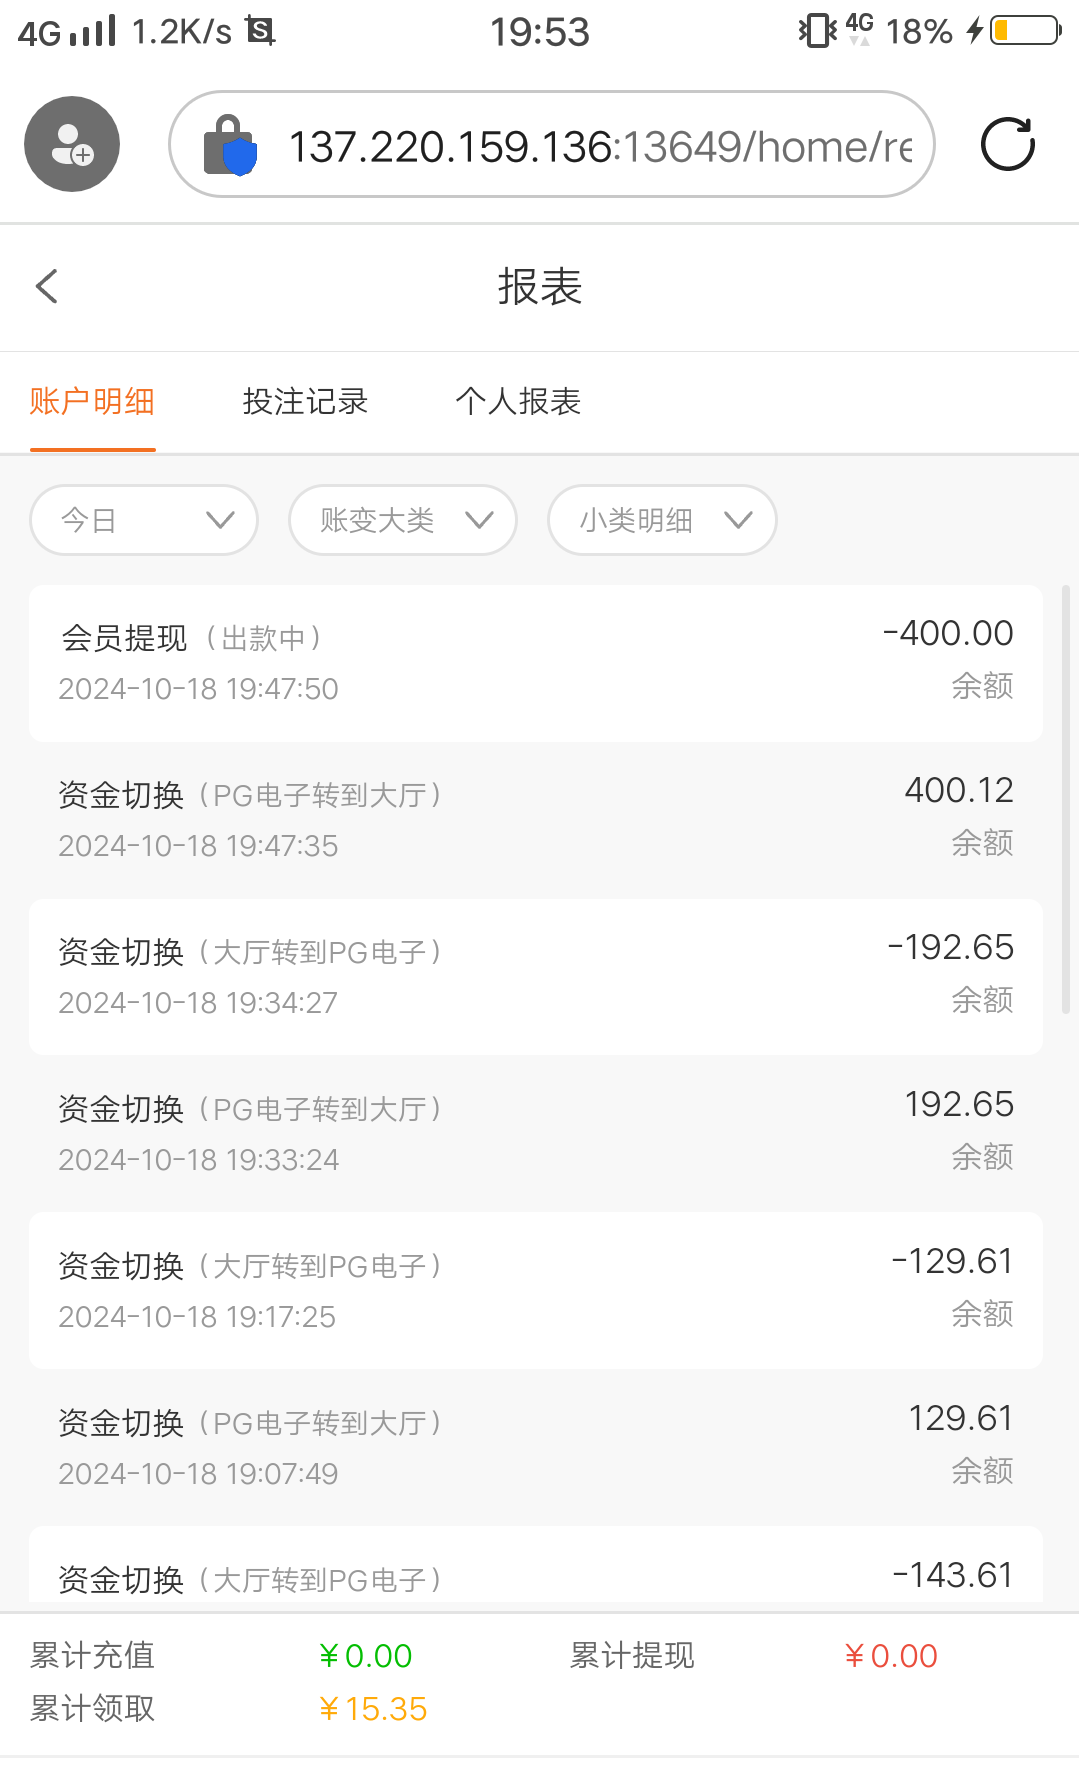This screenshot has width=1079, height=1772.
Task: Go back using the left arrow
Action: [47, 286]
